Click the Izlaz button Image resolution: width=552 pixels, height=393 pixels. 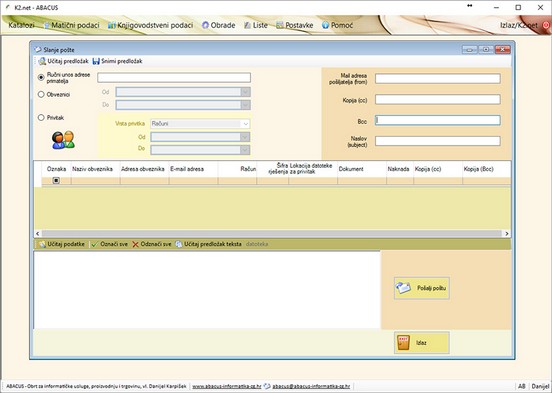tap(422, 342)
